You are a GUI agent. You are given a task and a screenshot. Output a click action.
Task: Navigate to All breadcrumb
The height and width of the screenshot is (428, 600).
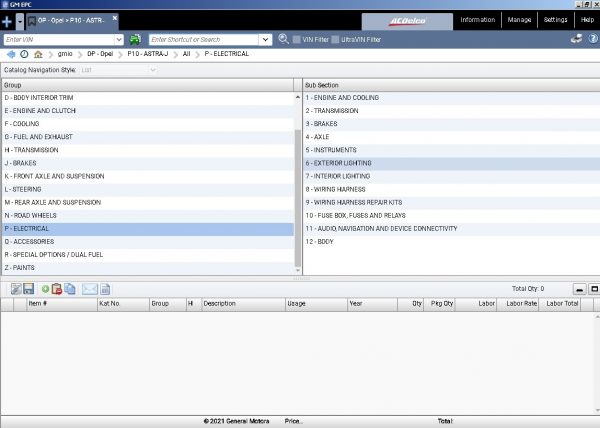pyautogui.click(x=186, y=54)
